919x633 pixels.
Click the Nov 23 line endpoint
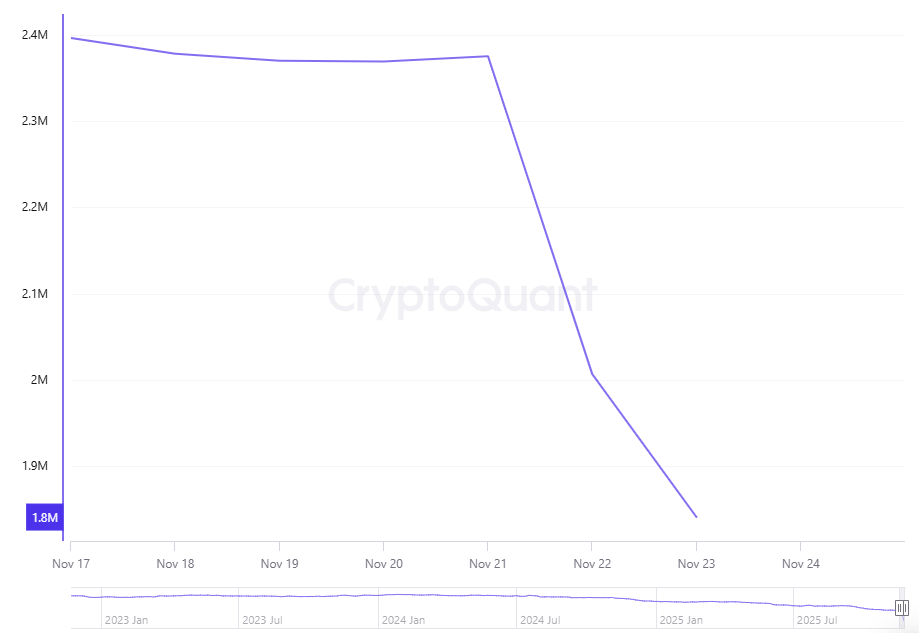696,517
